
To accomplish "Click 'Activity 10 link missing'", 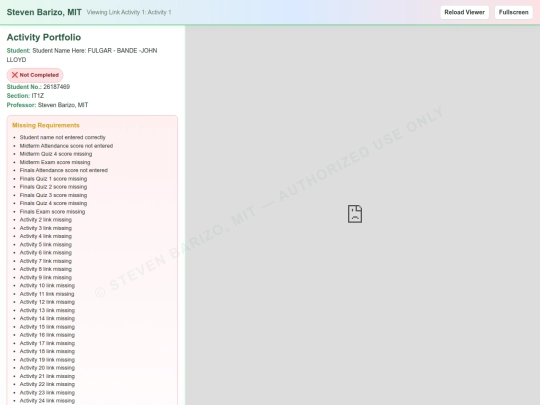I will click(47, 285).
